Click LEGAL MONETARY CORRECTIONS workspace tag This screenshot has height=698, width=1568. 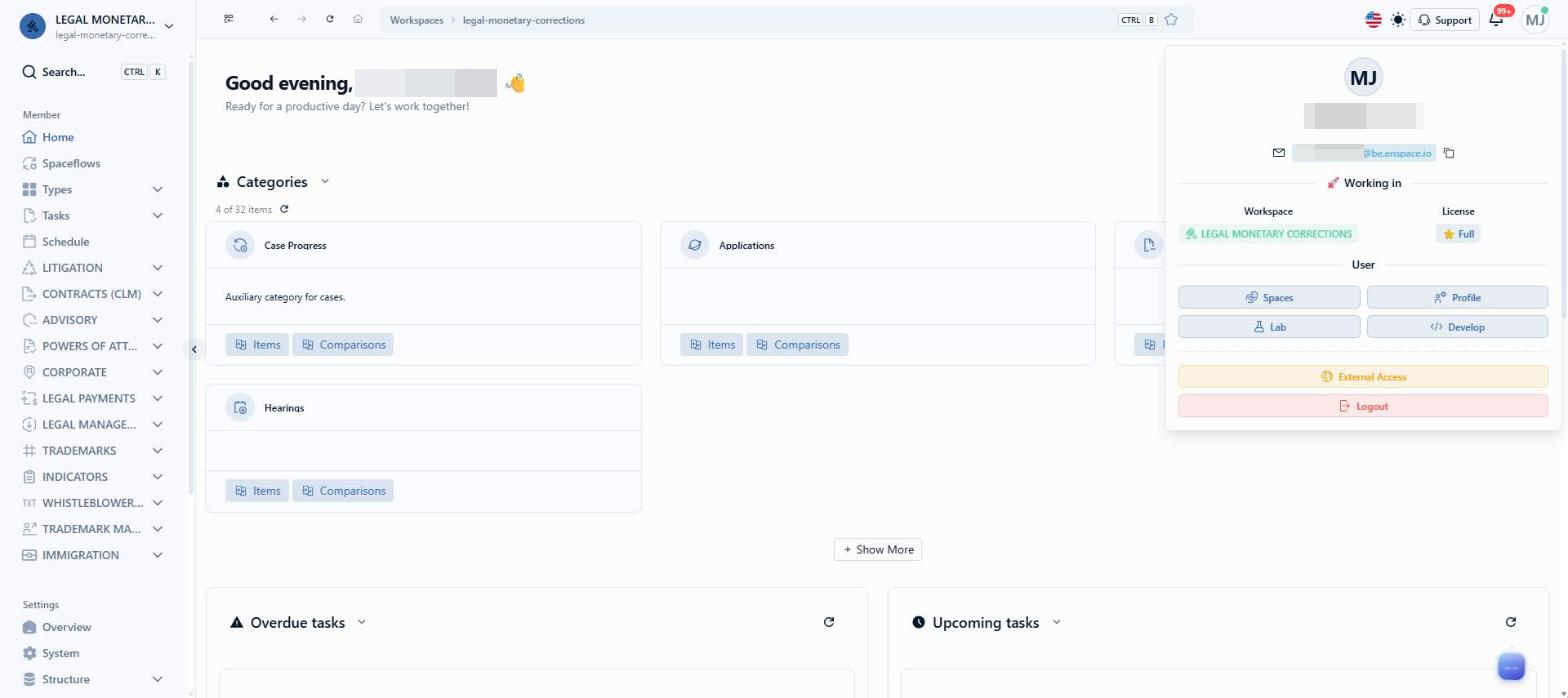coord(1268,234)
